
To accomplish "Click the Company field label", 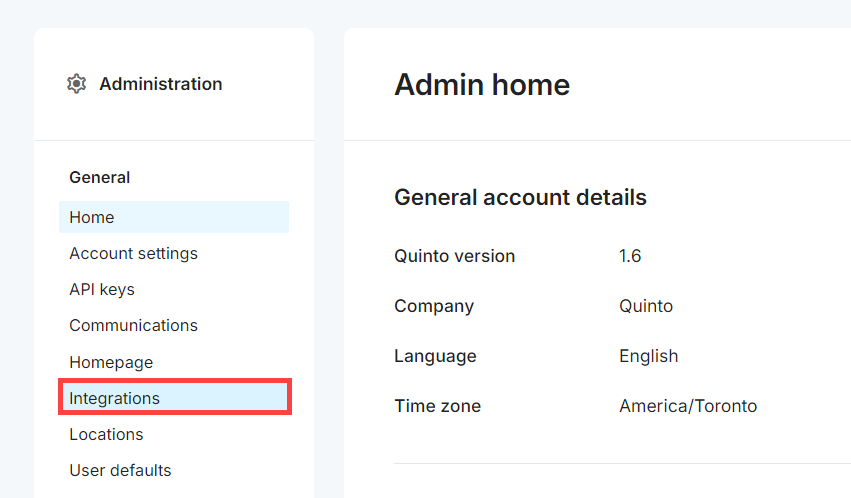I will point(434,306).
